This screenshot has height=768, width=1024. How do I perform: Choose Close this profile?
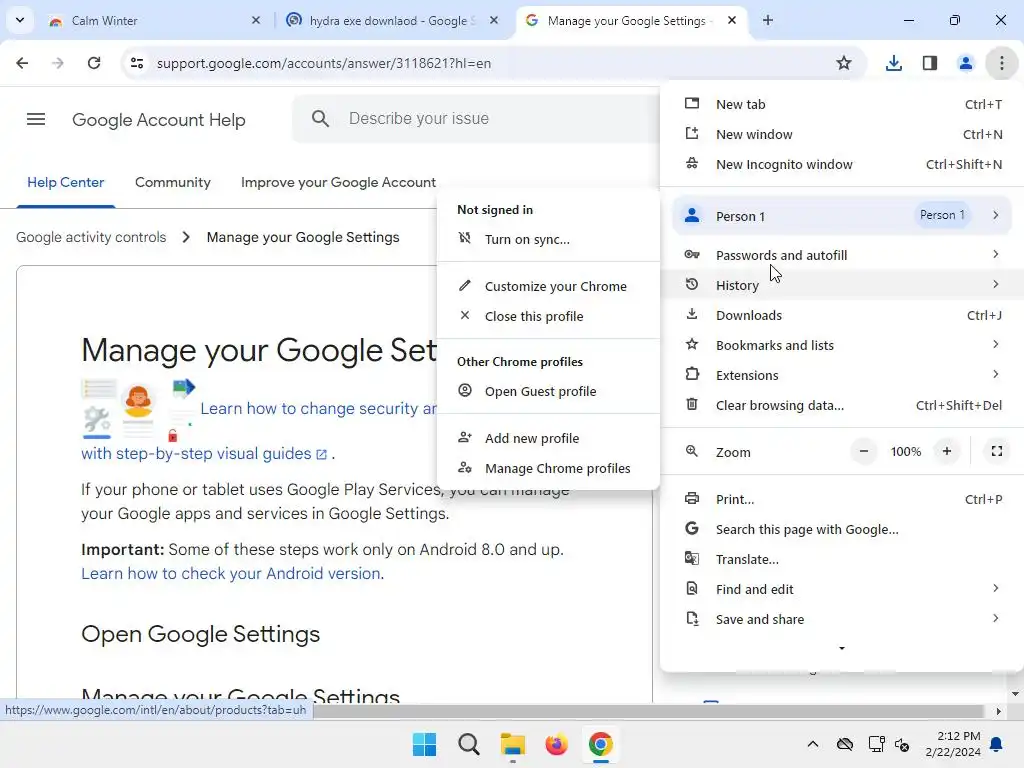[549, 316]
